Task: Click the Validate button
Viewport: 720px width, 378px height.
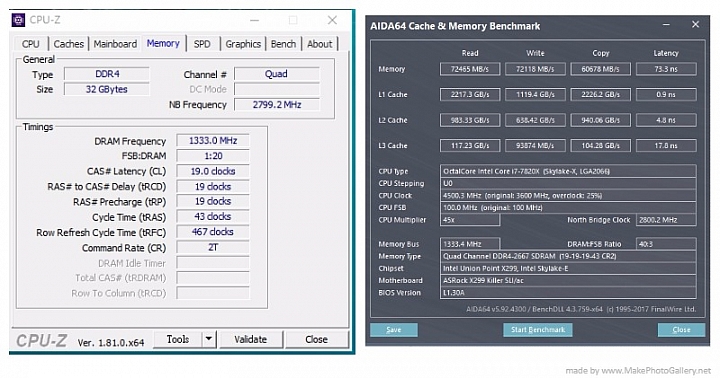Action: (x=251, y=339)
